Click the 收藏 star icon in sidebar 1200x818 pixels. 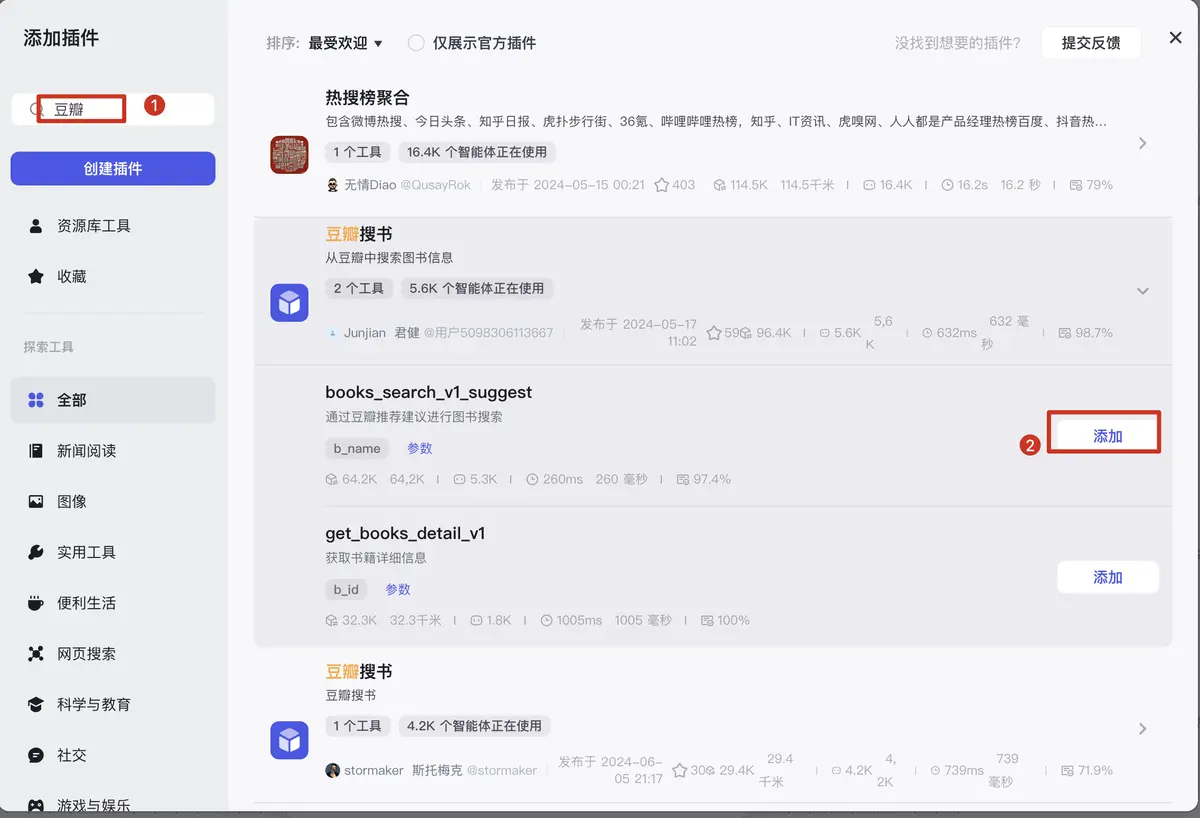coord(36,276)
